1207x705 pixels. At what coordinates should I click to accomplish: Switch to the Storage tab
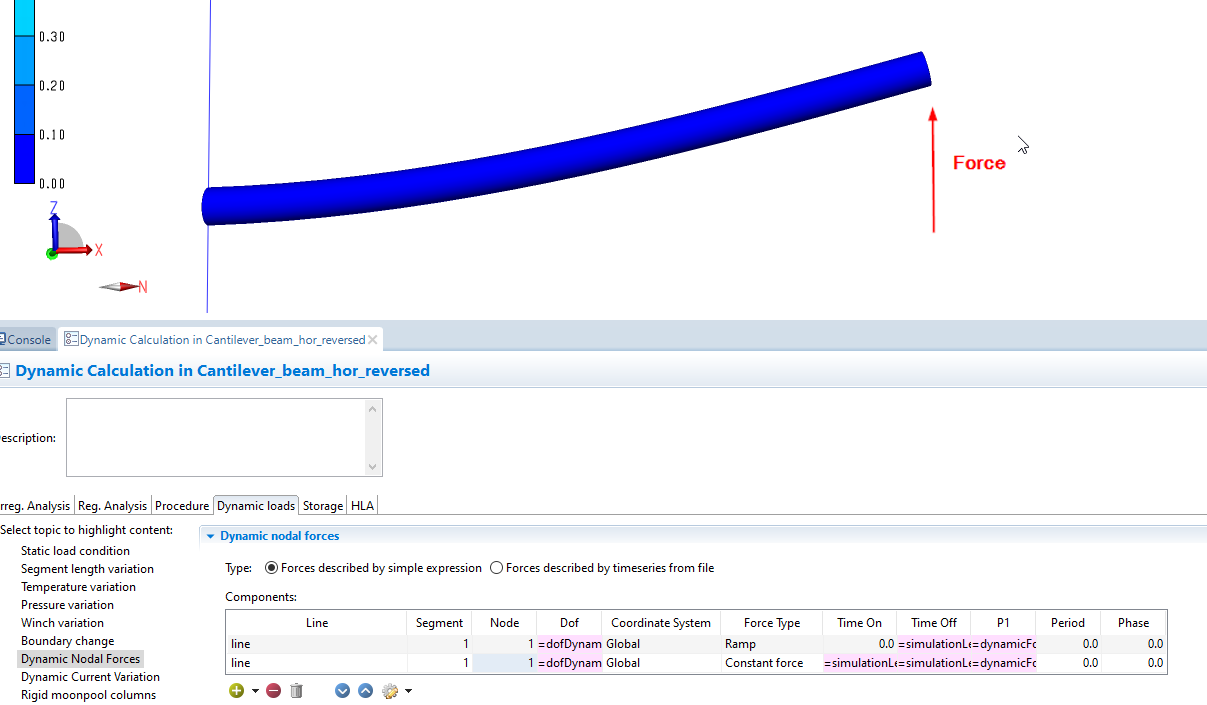click(322, 506)
